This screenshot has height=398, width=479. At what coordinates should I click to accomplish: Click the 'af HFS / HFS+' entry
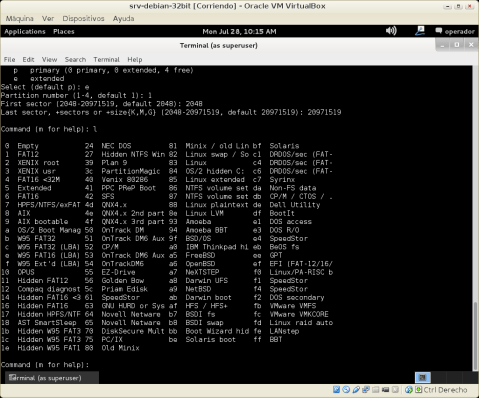point(198,306)
